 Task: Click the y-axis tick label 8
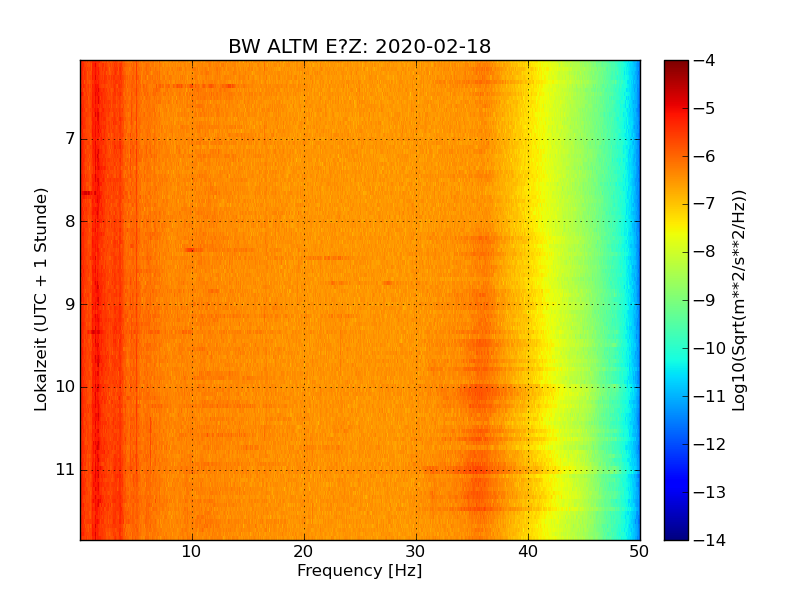pos(70,221)
